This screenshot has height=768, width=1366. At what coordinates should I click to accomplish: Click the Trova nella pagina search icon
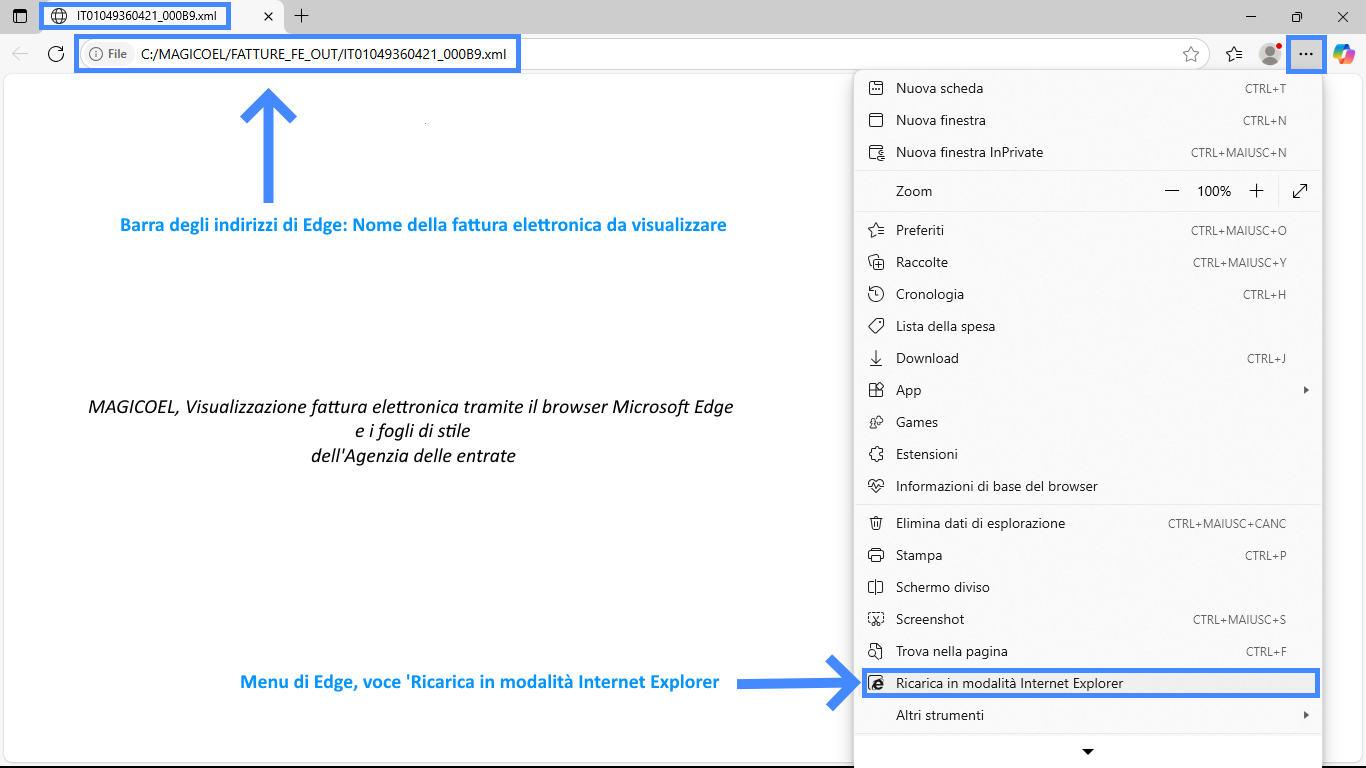coord(876,651)
